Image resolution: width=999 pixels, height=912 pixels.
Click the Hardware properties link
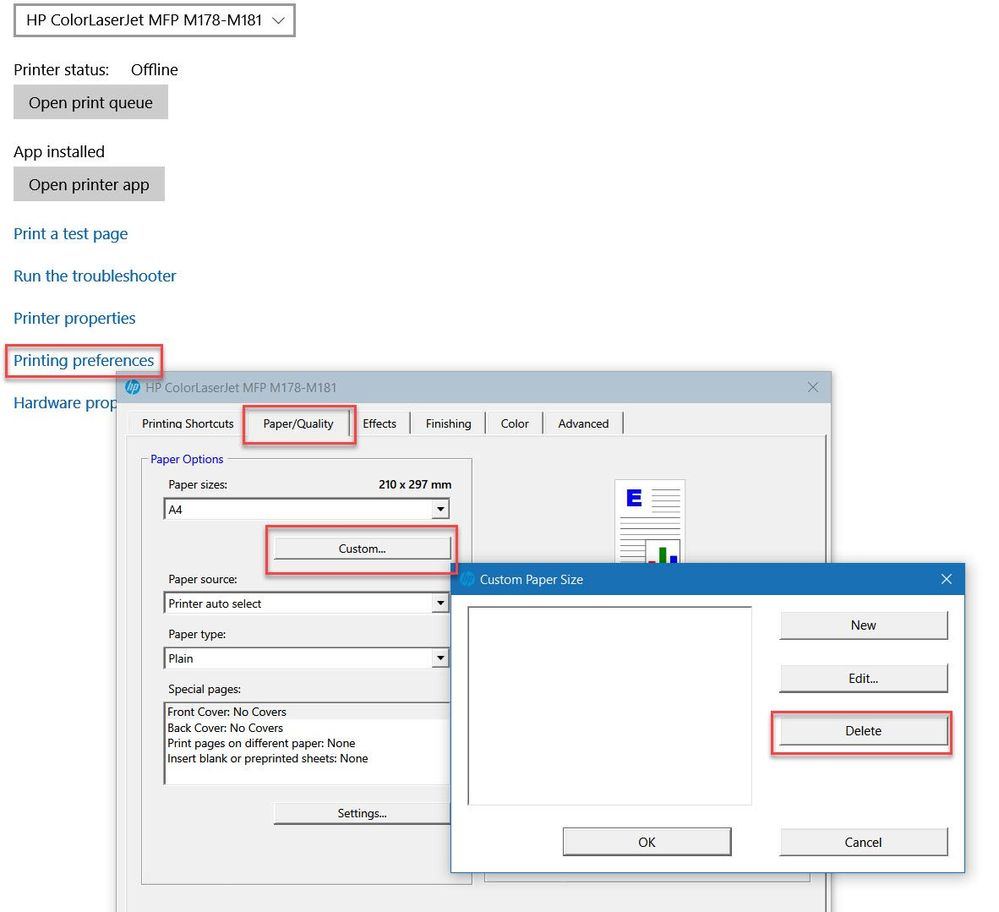point(66,403)
